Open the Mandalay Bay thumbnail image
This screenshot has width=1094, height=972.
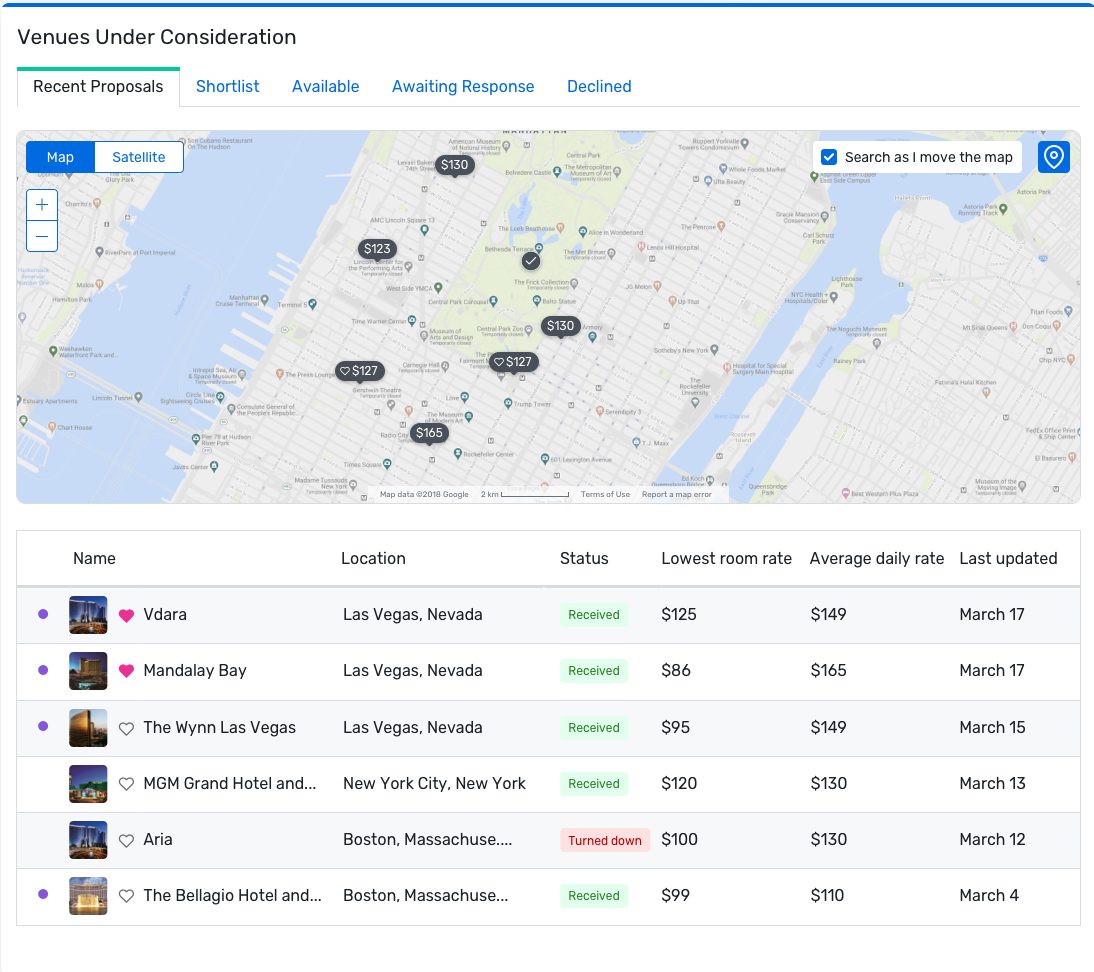click(x=88, y=671)
